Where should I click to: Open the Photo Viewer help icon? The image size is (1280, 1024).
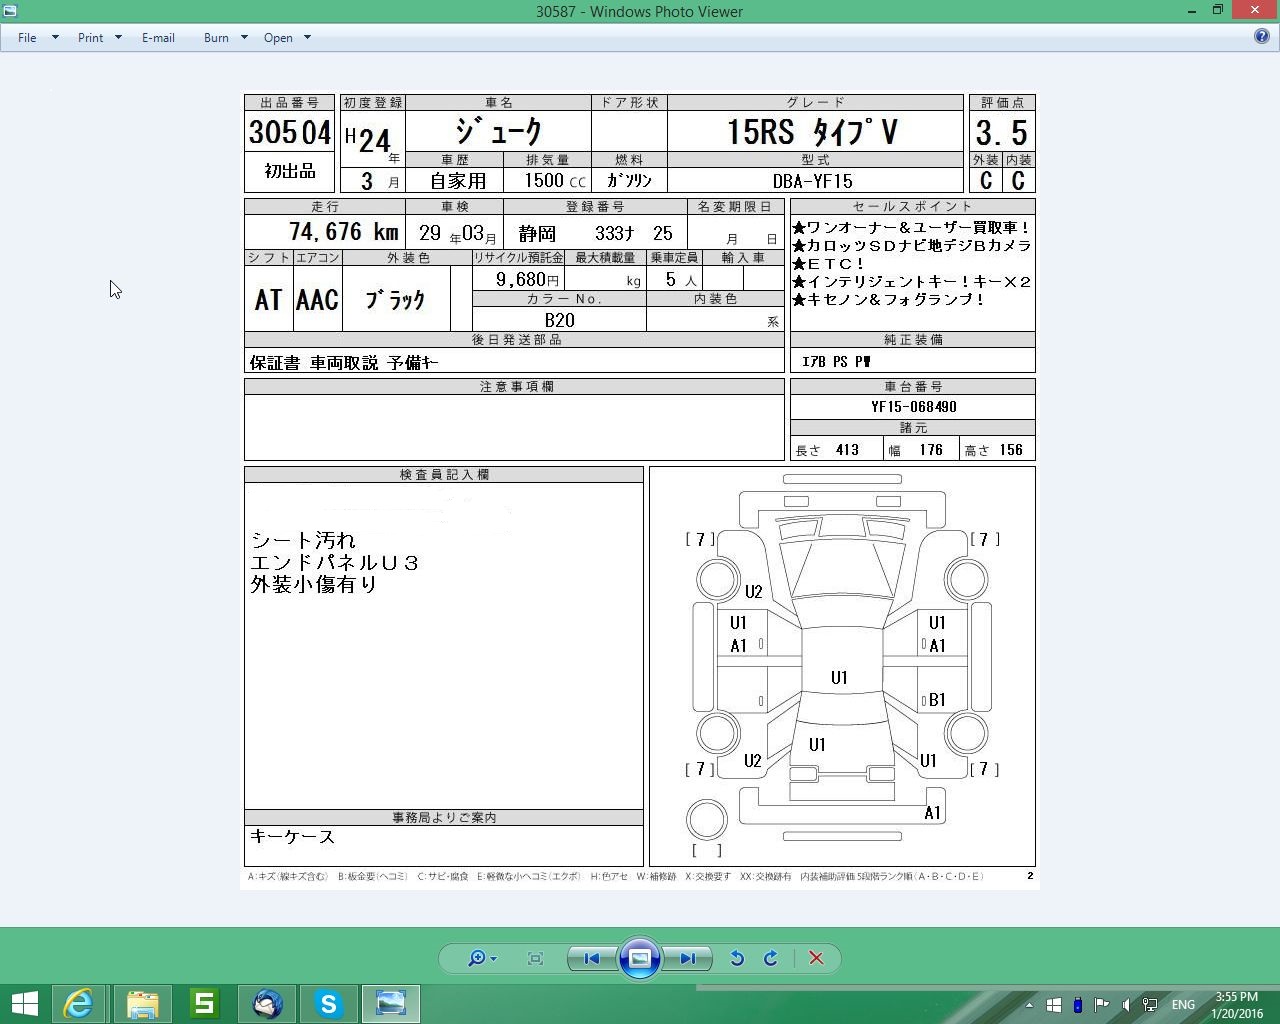point(1262,36)
